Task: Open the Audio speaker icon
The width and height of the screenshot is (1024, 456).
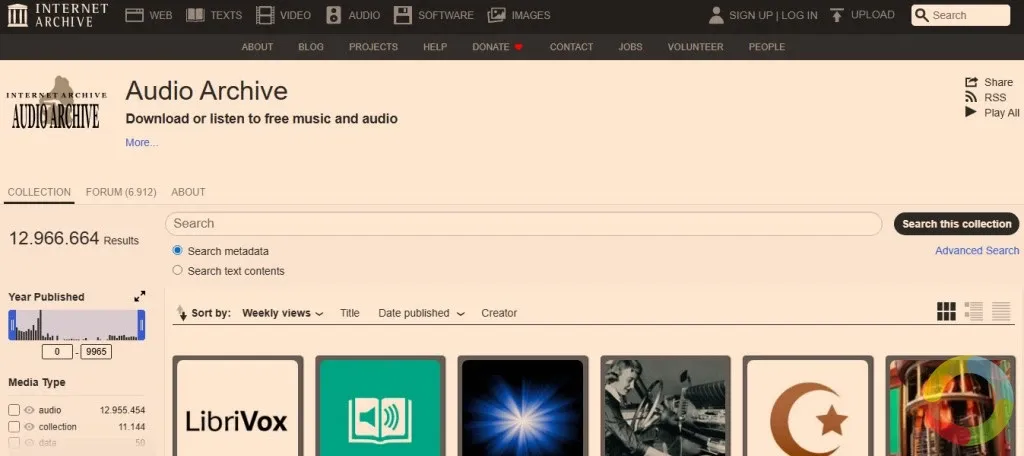Action: [334, 15]
